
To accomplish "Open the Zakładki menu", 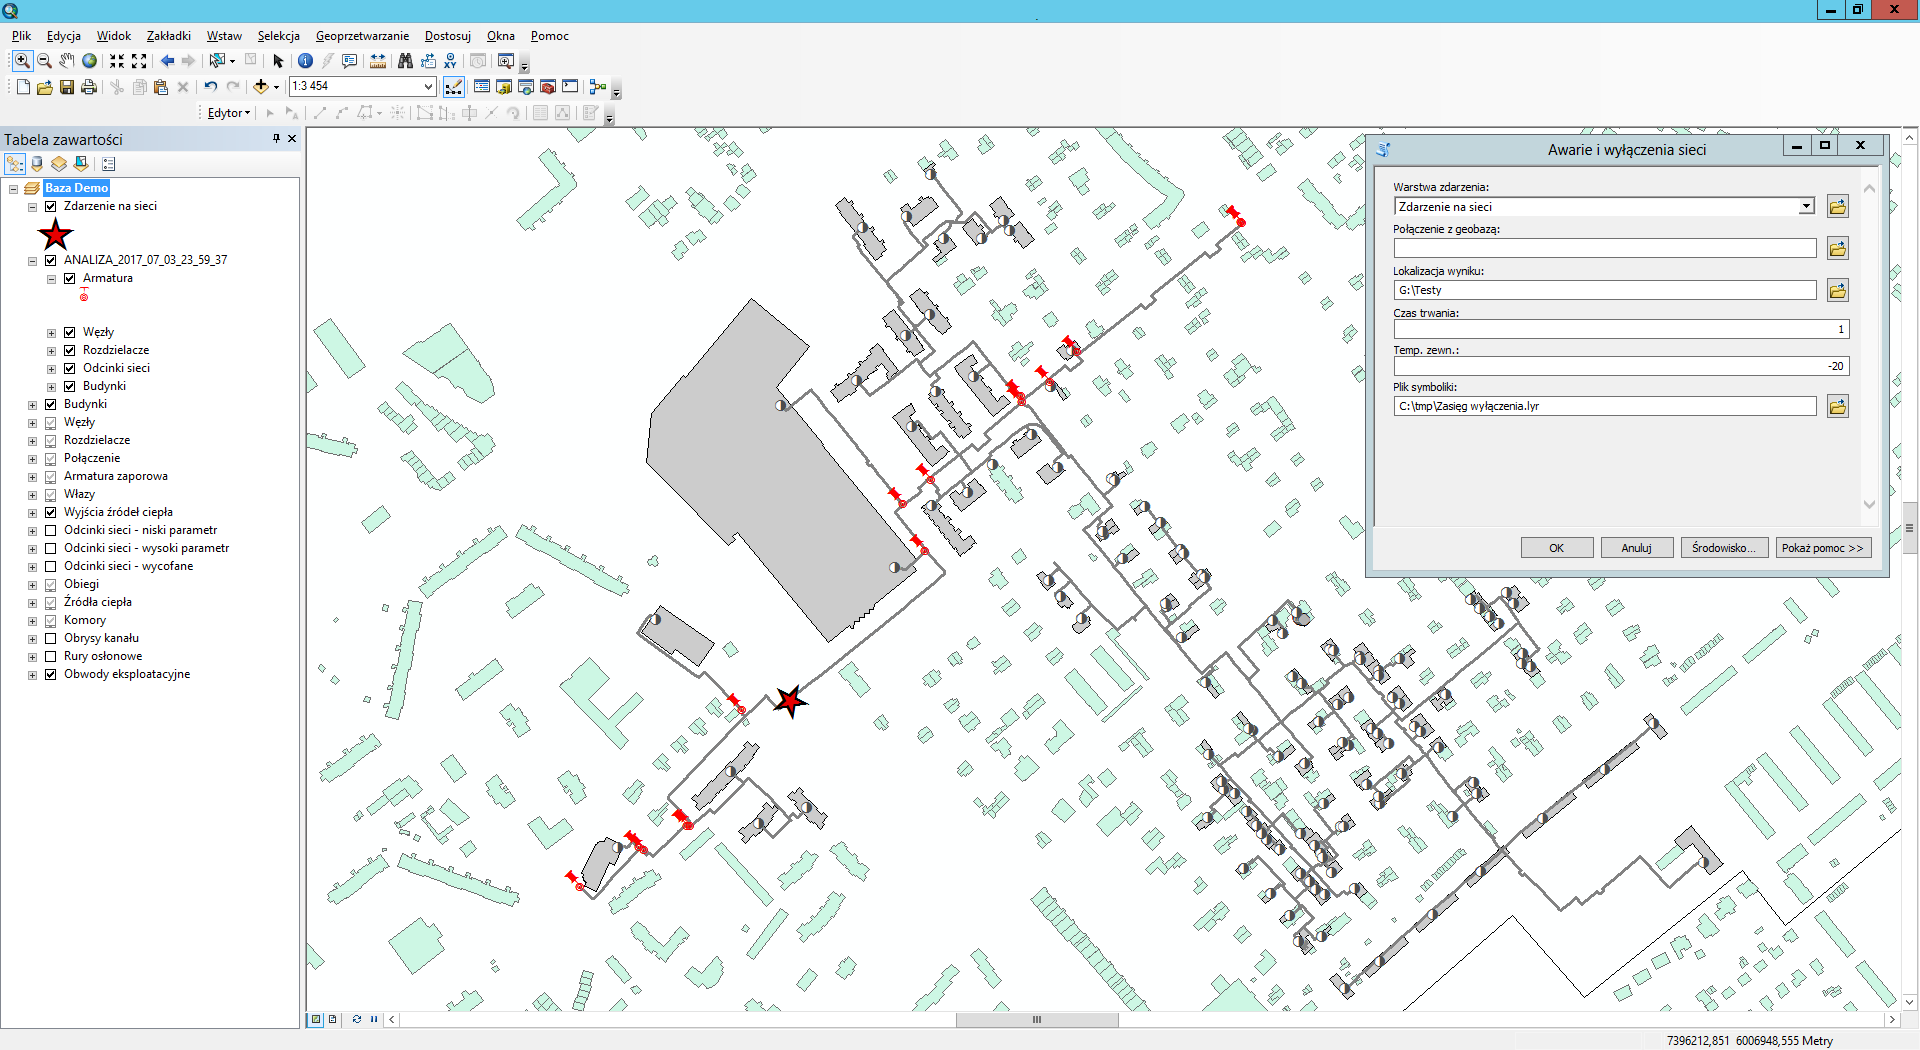I will (x=168, y=36).
